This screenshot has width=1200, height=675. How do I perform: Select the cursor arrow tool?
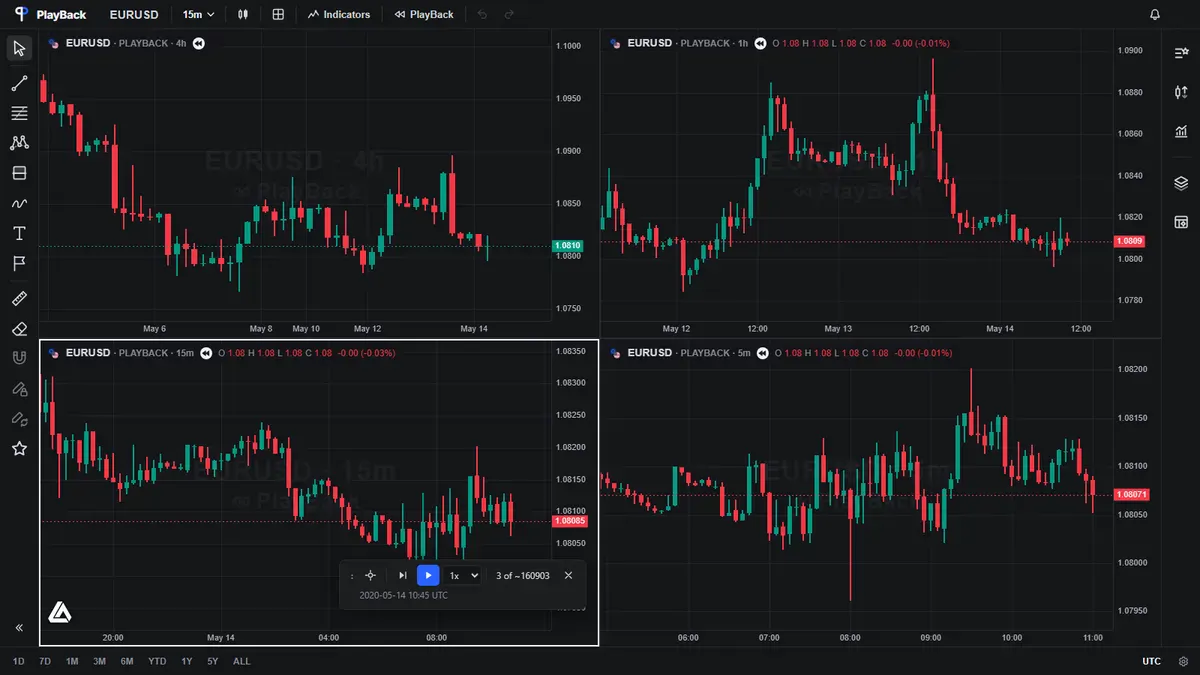[19, 48]
